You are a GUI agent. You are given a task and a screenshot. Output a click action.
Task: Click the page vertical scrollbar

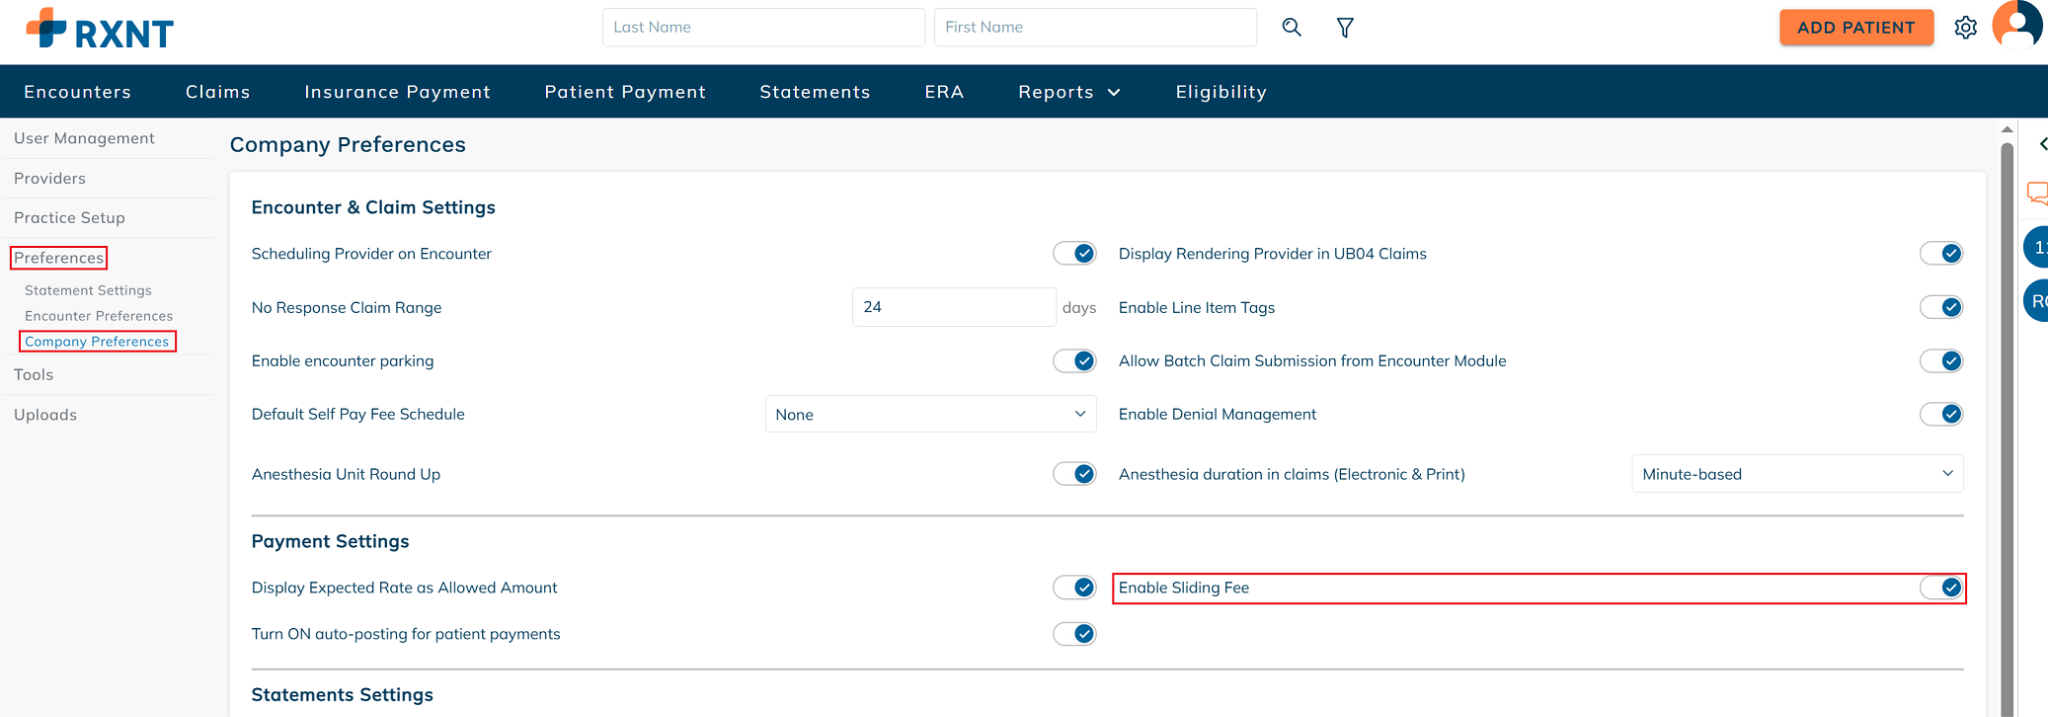coord(2006,430)
